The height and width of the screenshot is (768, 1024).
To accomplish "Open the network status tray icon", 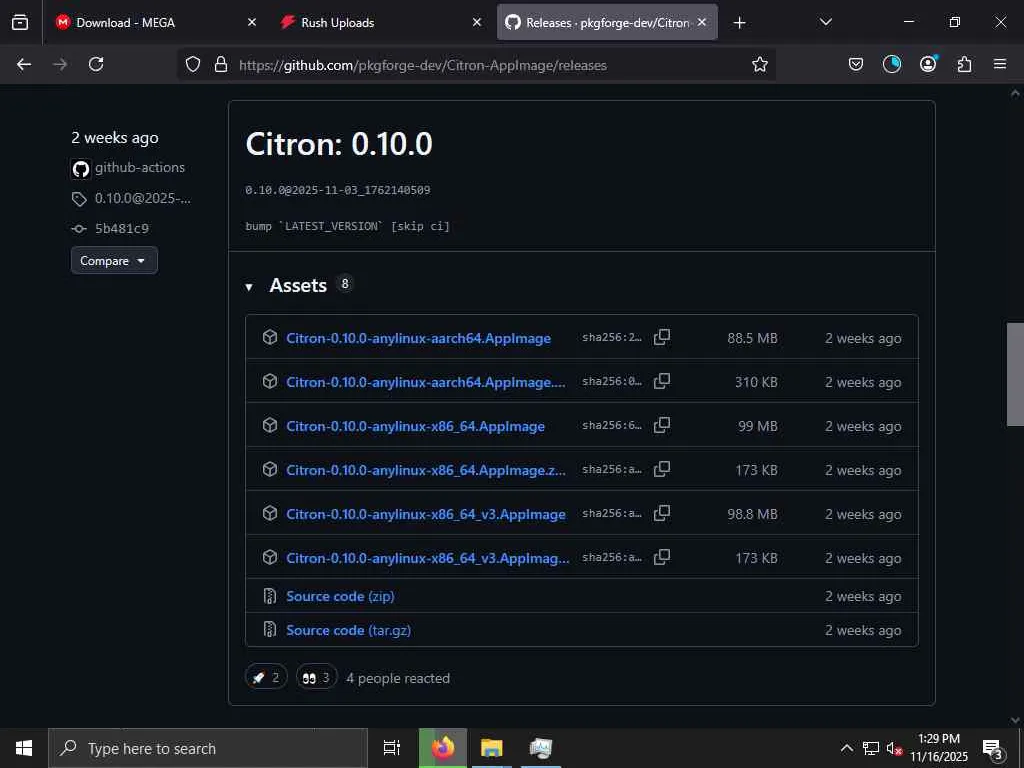I will point(871,748).
